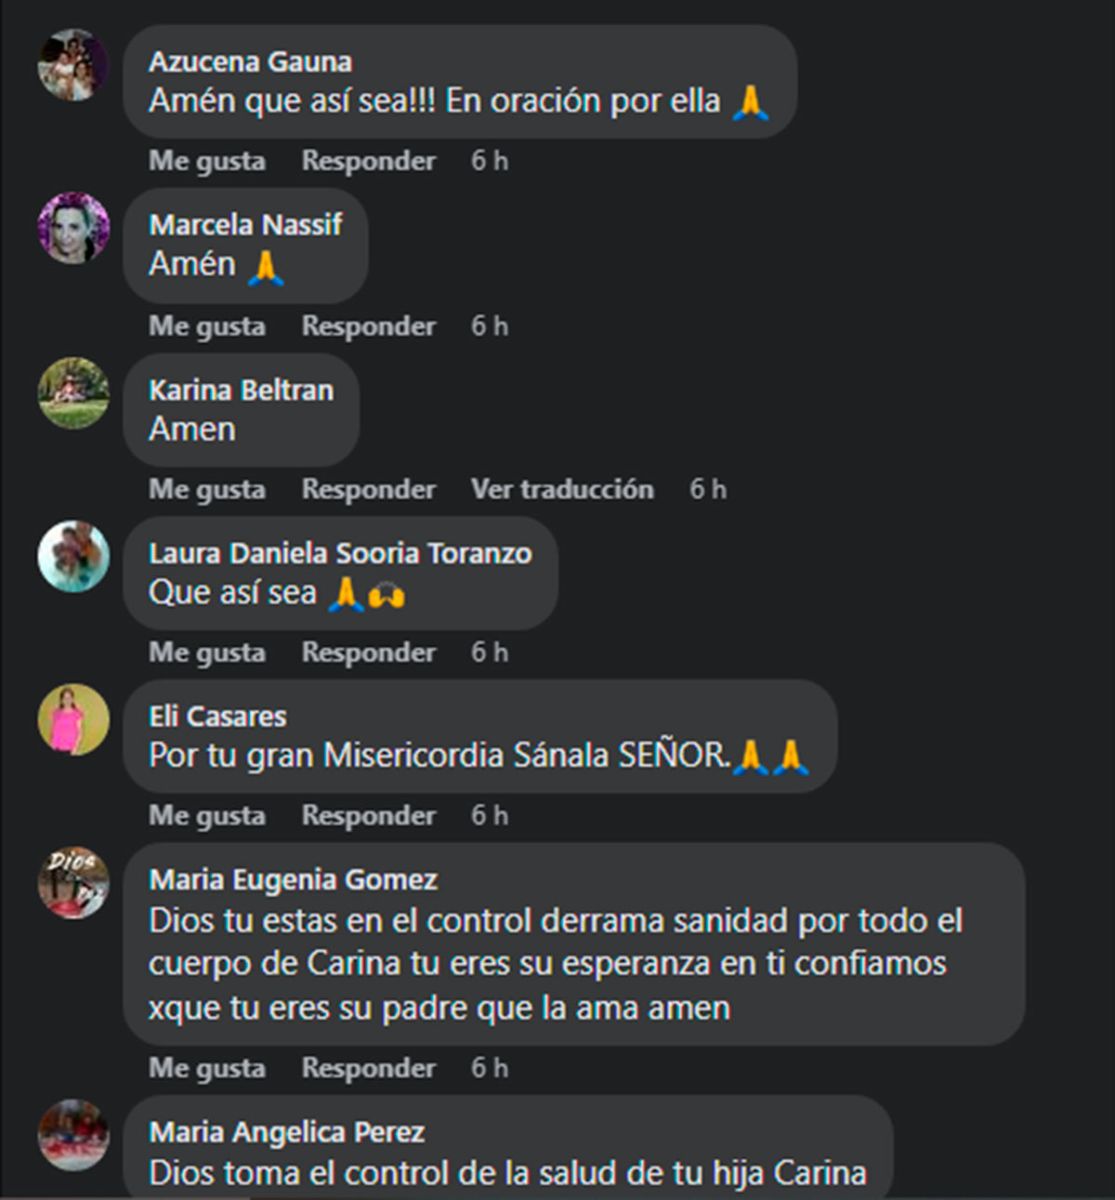Open the Maria Angelica Perez name link
Viewport: 1115px width, 1200px height.
(x=287, y=1132)
